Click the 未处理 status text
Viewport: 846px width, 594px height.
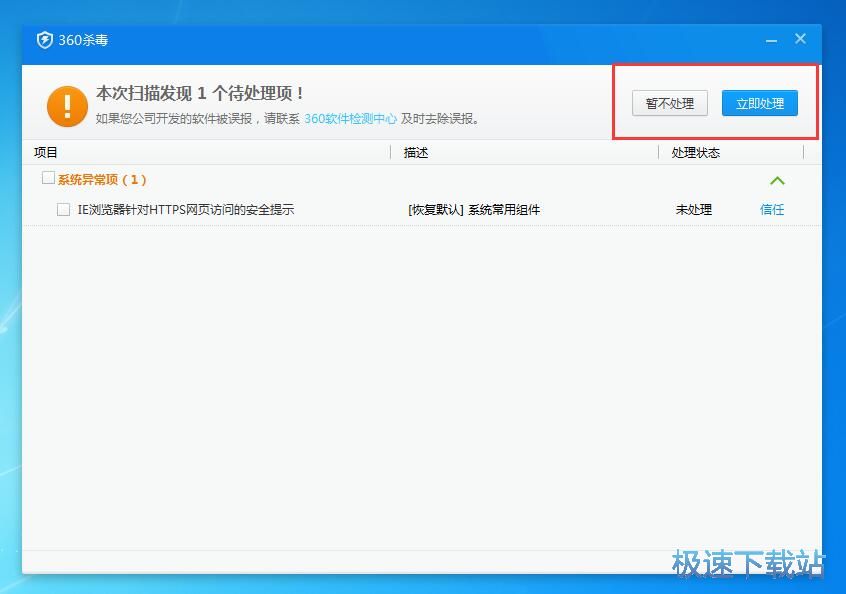point(694,209)
